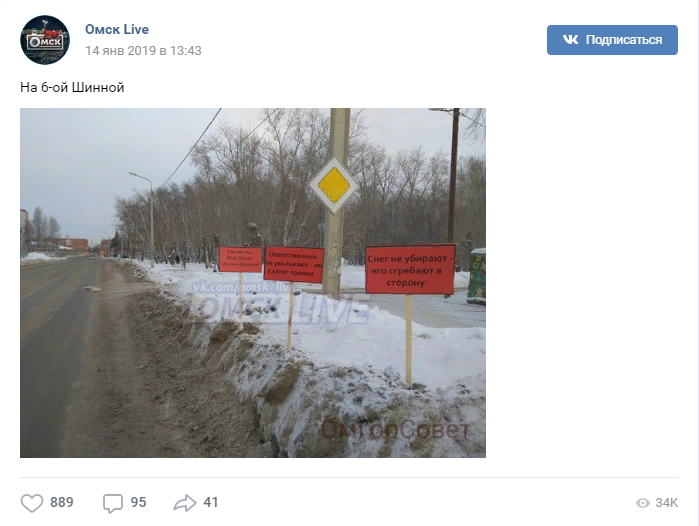The width and height of the screenshot is (699, 526).
Task: Share the post using the arrow icon
Action: click(x=185, y=503)
